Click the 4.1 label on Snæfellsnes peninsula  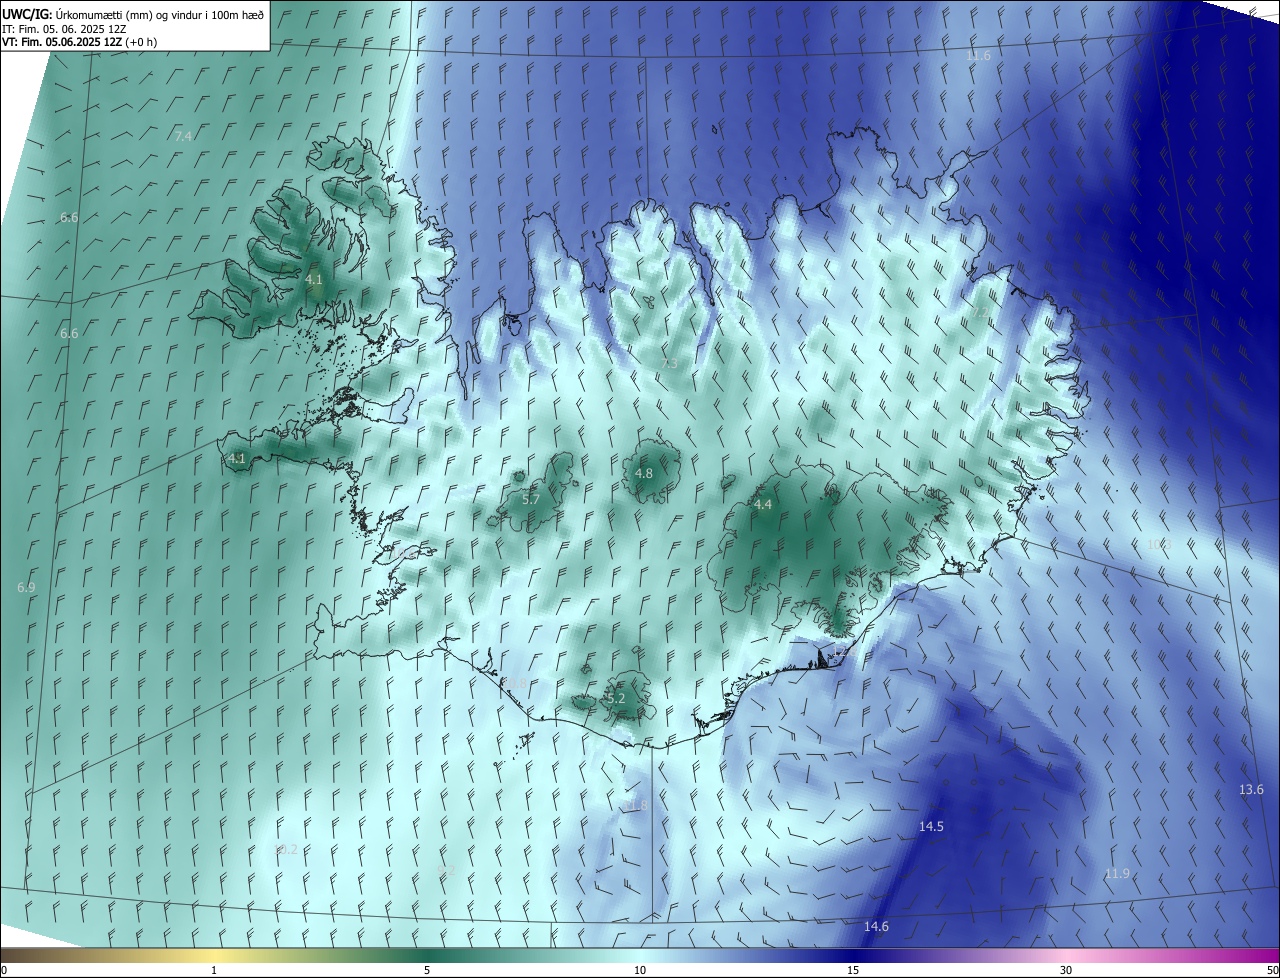click(237, 459)
